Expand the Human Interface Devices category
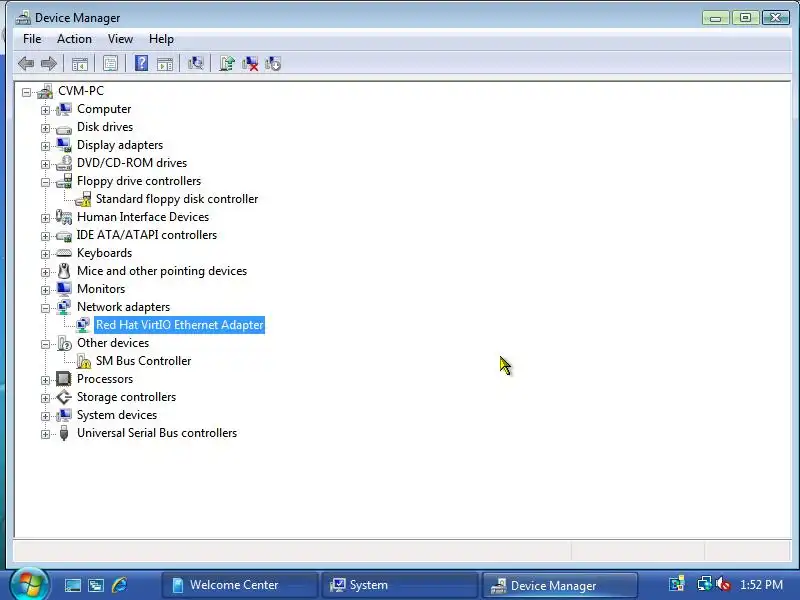This screenshot has width=800, height=600. click(45, 218)
